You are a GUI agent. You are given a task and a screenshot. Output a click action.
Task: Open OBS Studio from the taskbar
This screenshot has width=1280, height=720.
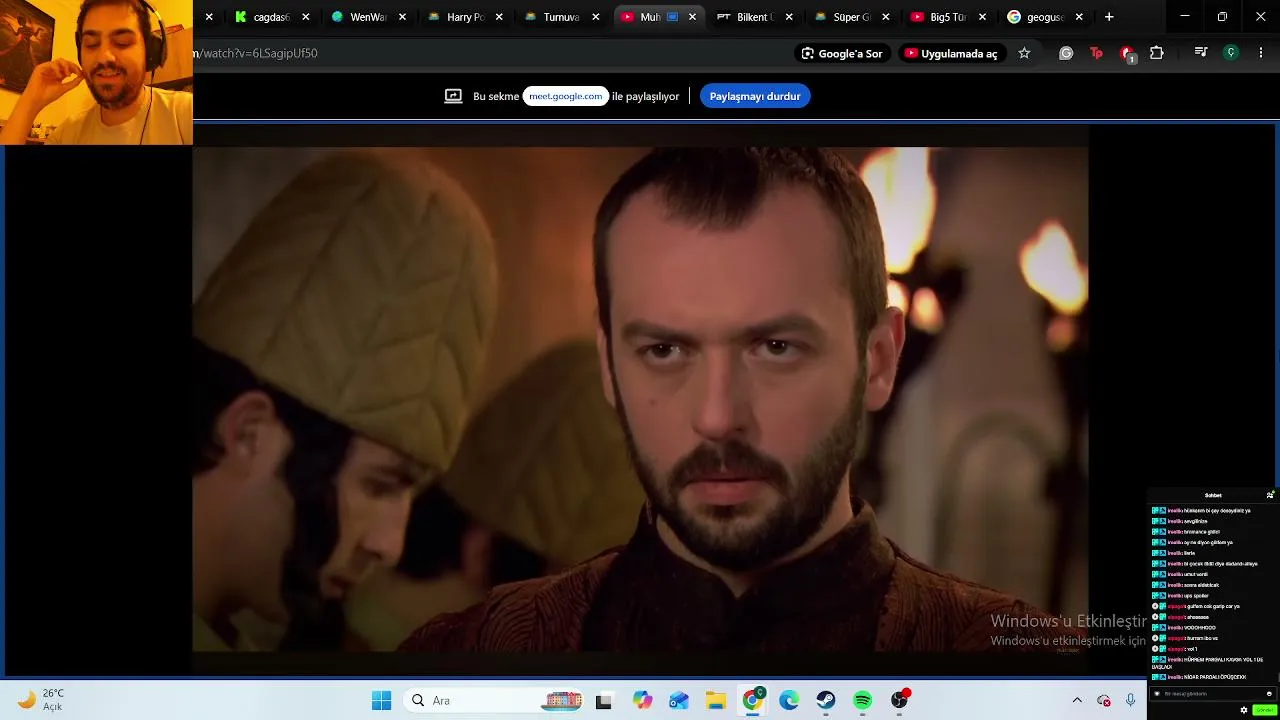(900, 700)
